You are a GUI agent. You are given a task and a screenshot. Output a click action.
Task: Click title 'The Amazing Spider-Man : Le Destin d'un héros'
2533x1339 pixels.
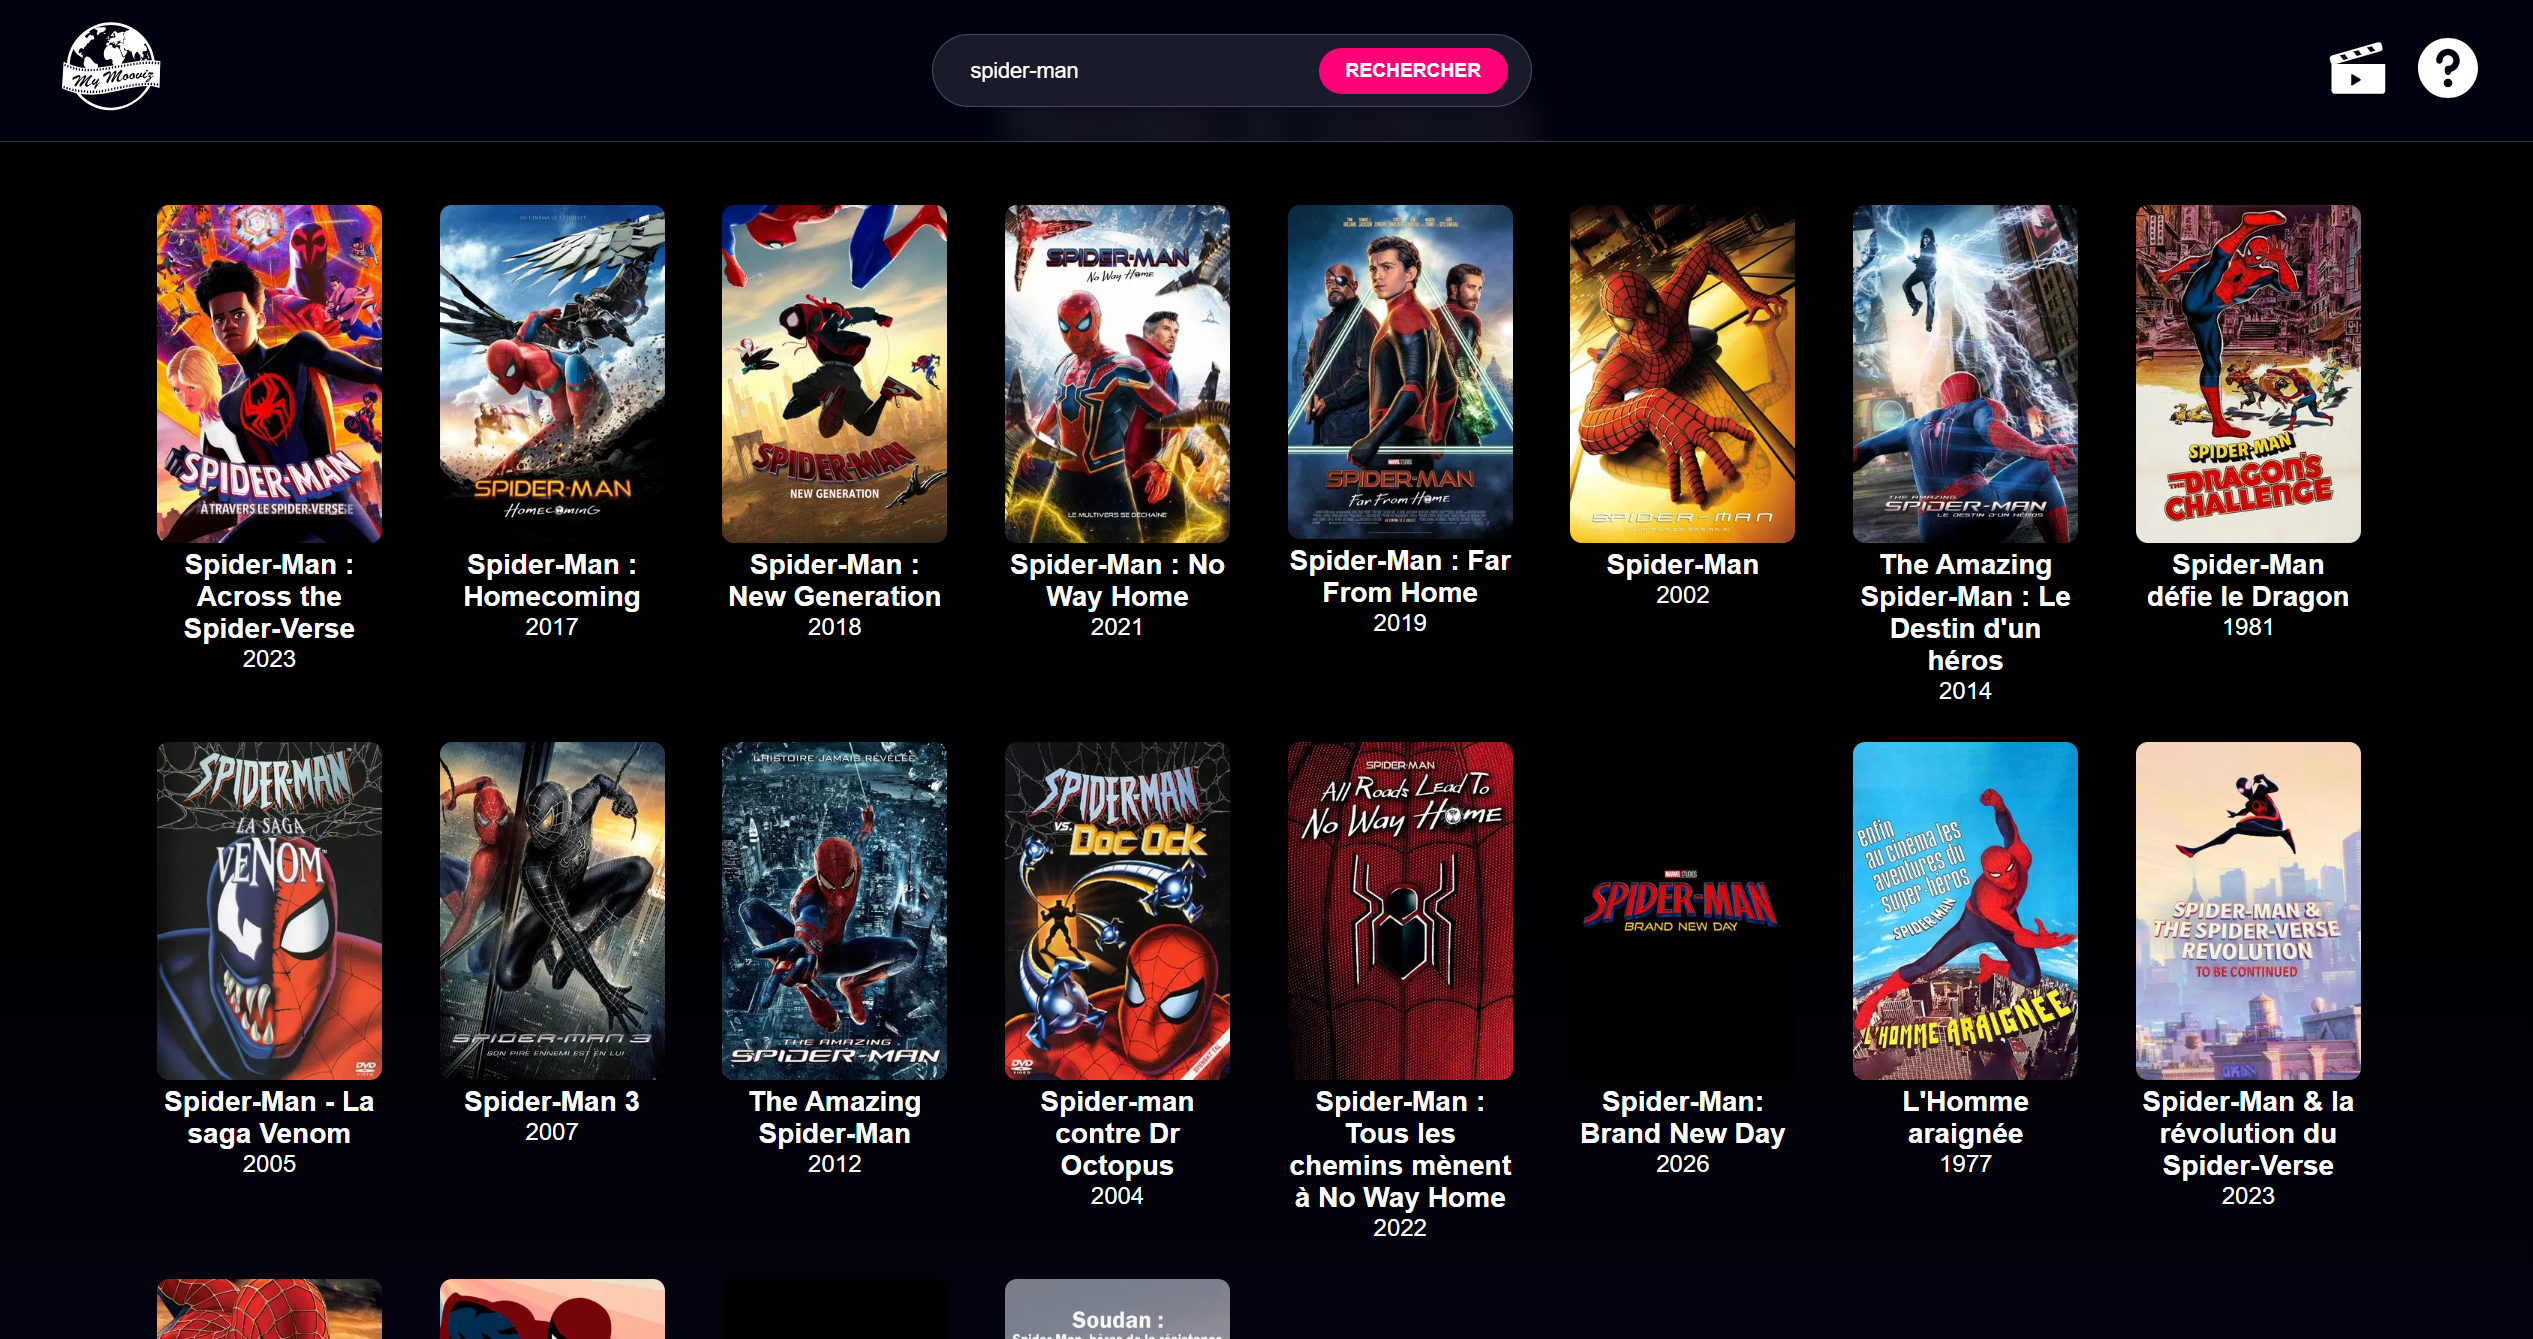[x=1965, y=612]
